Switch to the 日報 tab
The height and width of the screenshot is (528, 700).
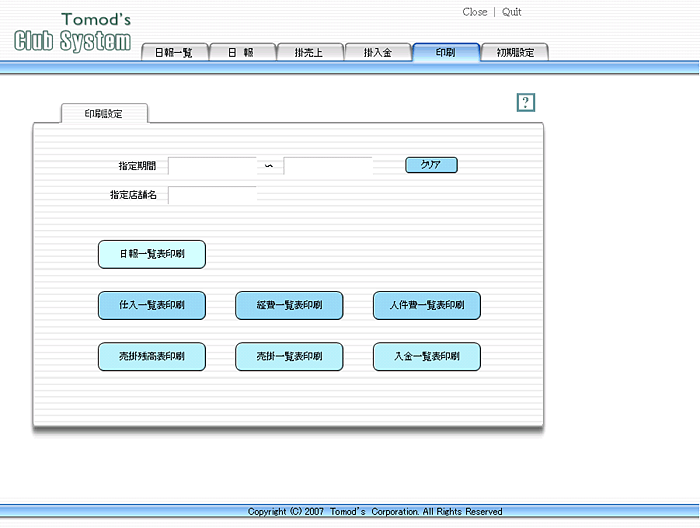(x=241, y=53)
